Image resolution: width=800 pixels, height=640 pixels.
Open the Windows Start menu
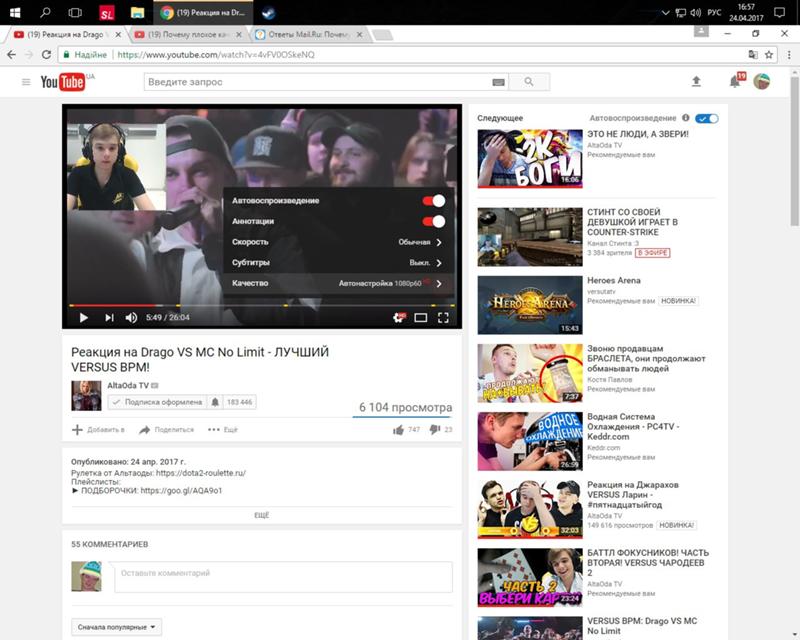[x=15, y=13]
